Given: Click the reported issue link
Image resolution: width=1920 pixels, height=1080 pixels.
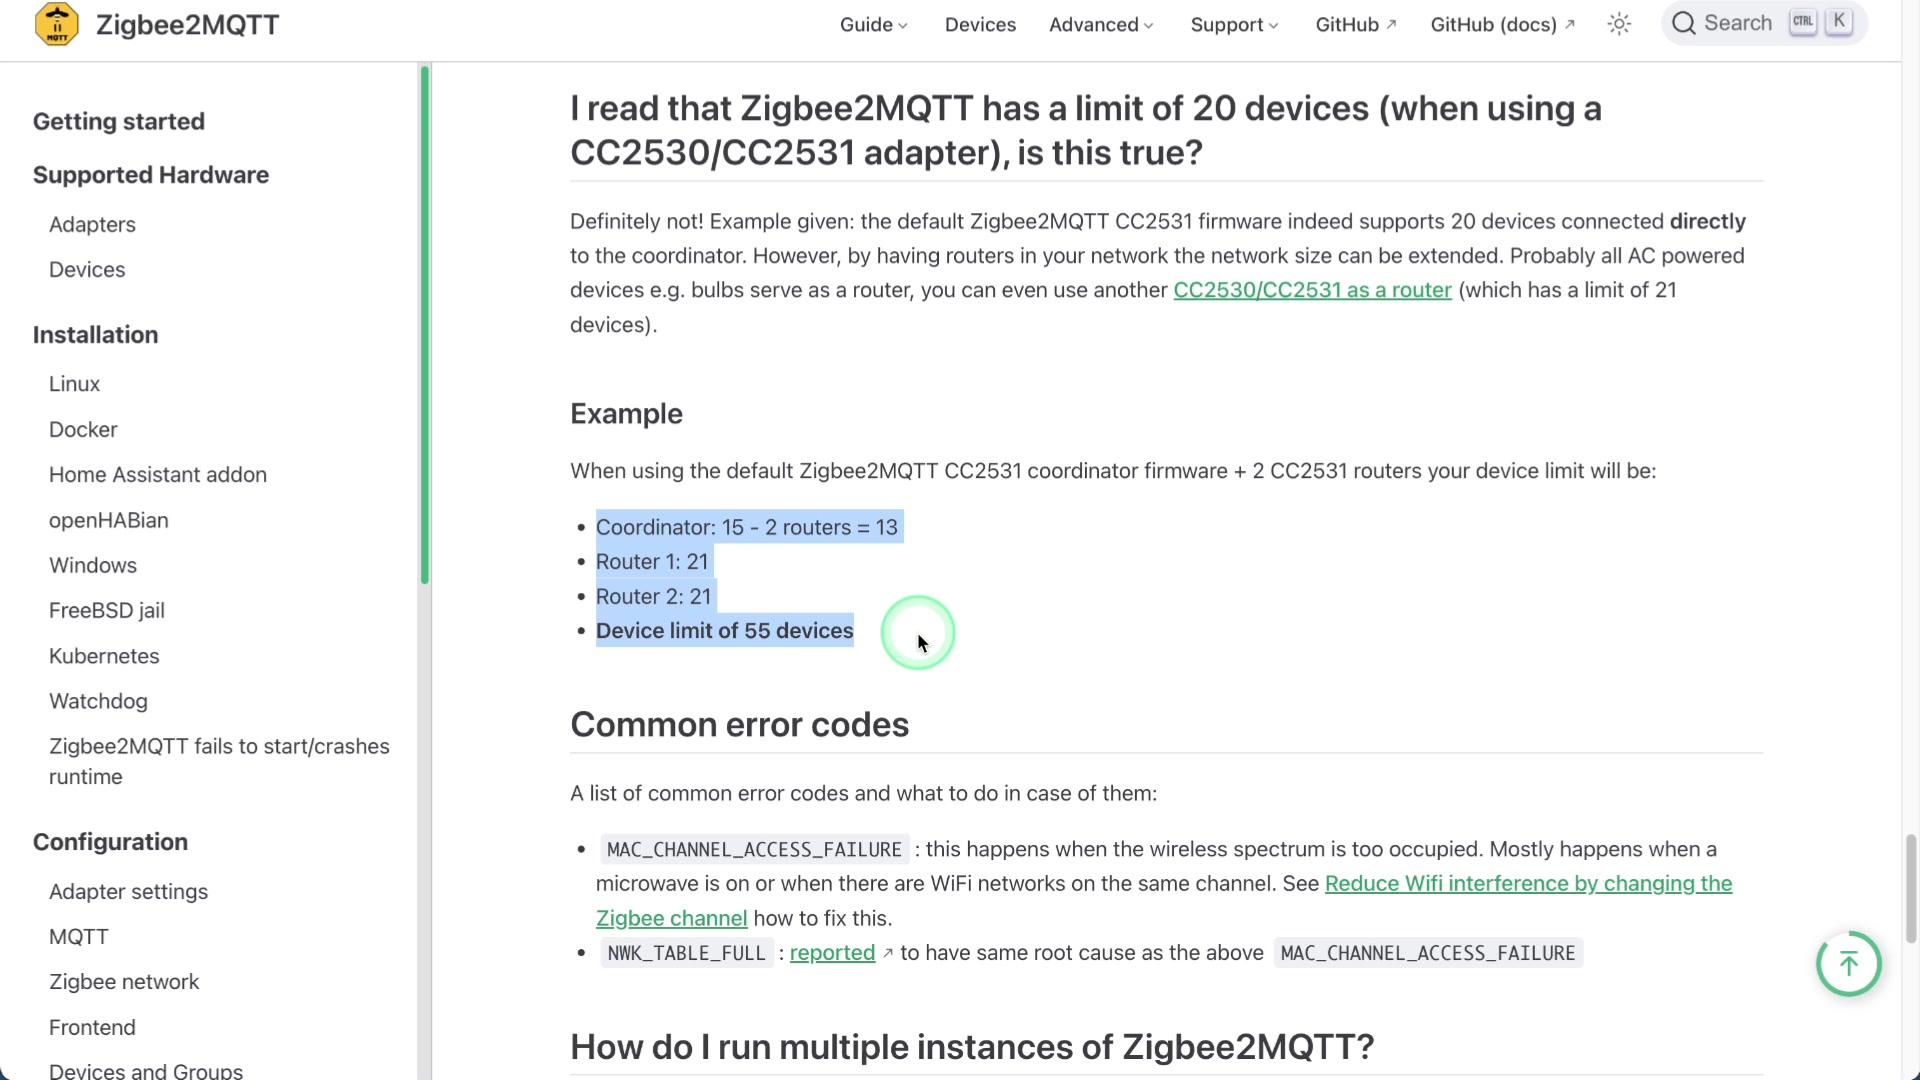Looking at the screenshot, I should (x=832, y=953).
